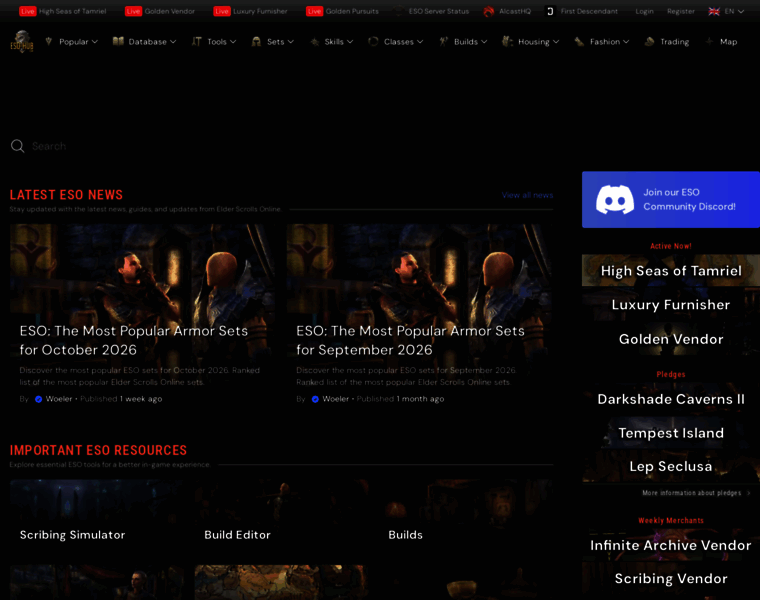760x600 pixels.
Task: Click the Skills menu icon
Action: 315,42
